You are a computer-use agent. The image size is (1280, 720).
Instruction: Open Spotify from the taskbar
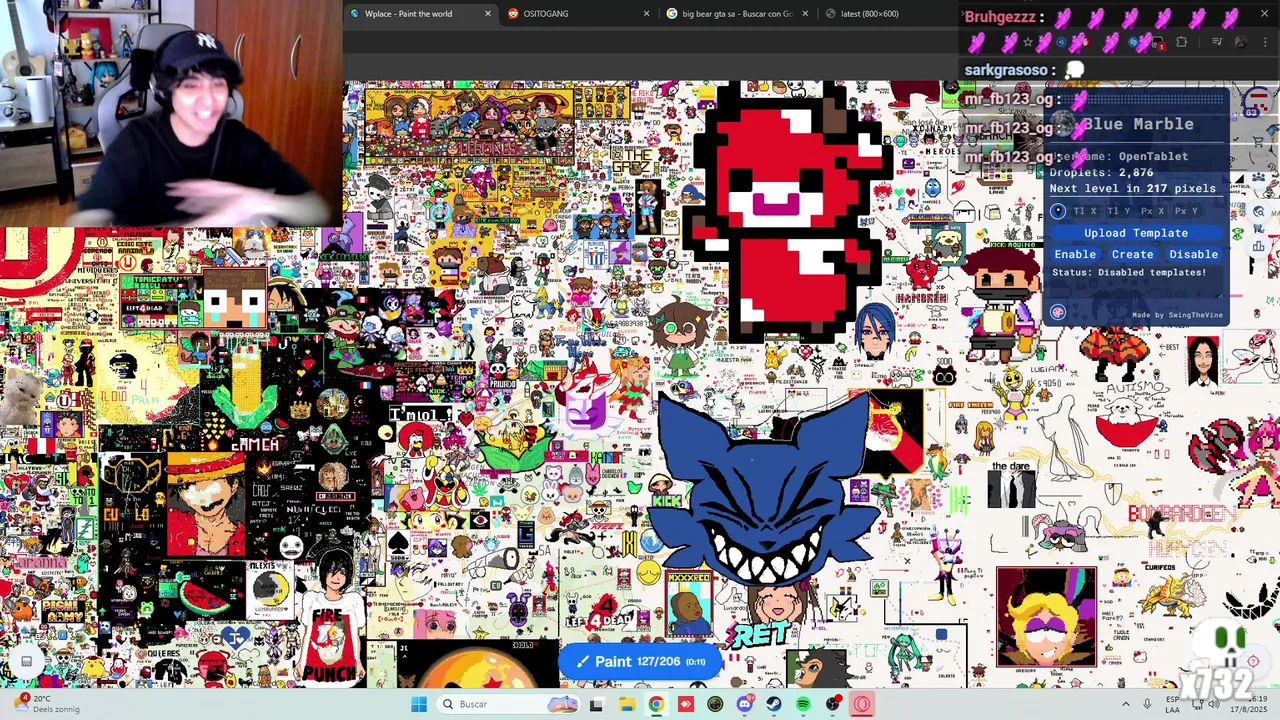pyautogui.click(x=803, y=704)
